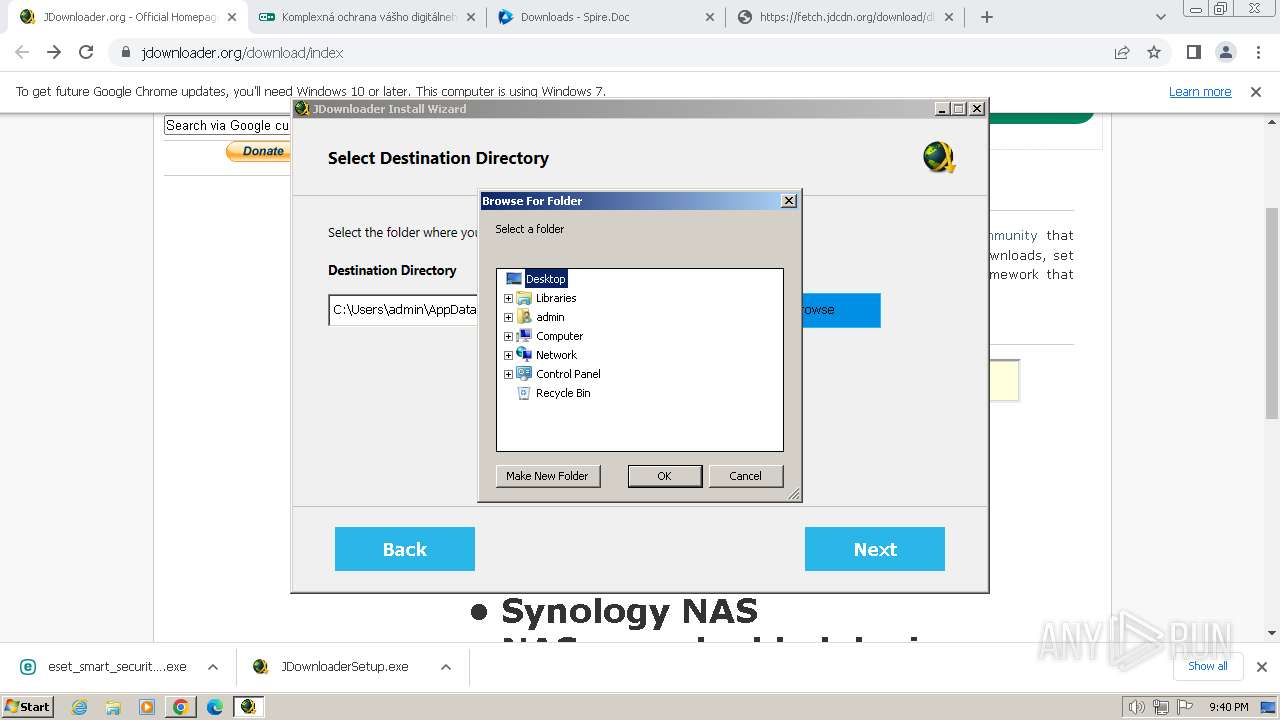Select the "Recycle Bin" tree label
1280x720 pixels.
pos(563,393)
